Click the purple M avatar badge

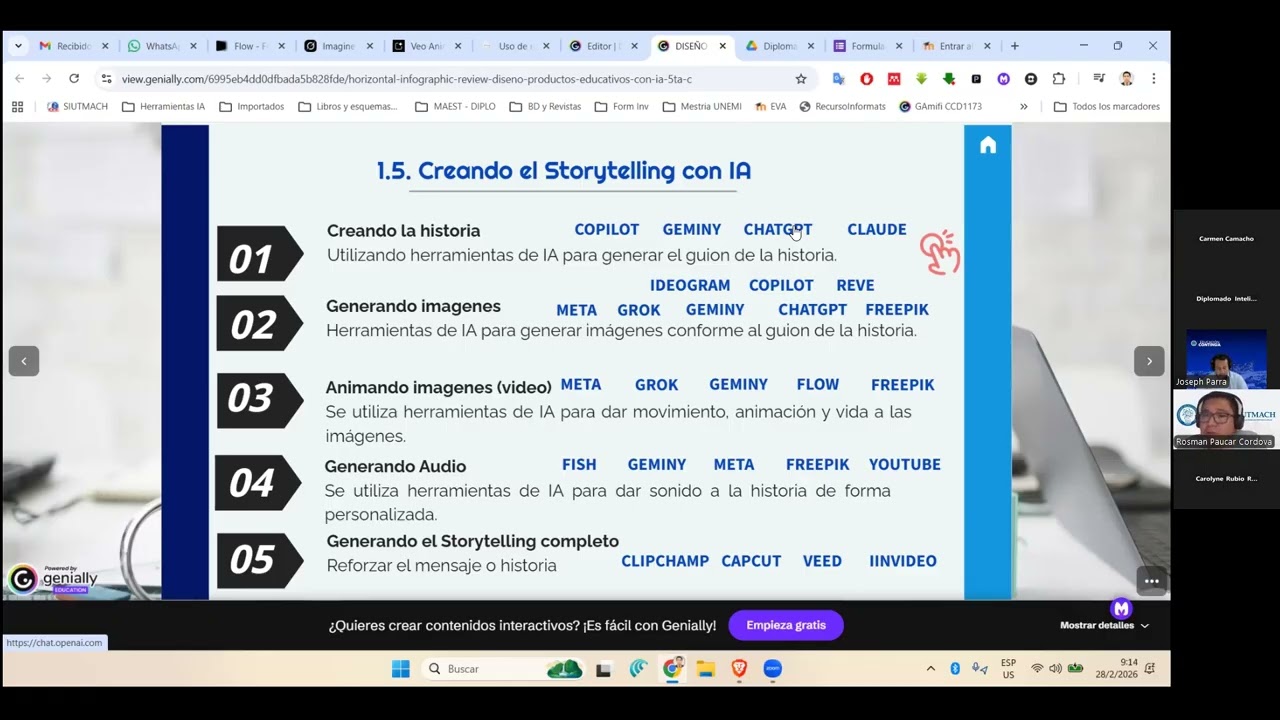[1121, 608]
